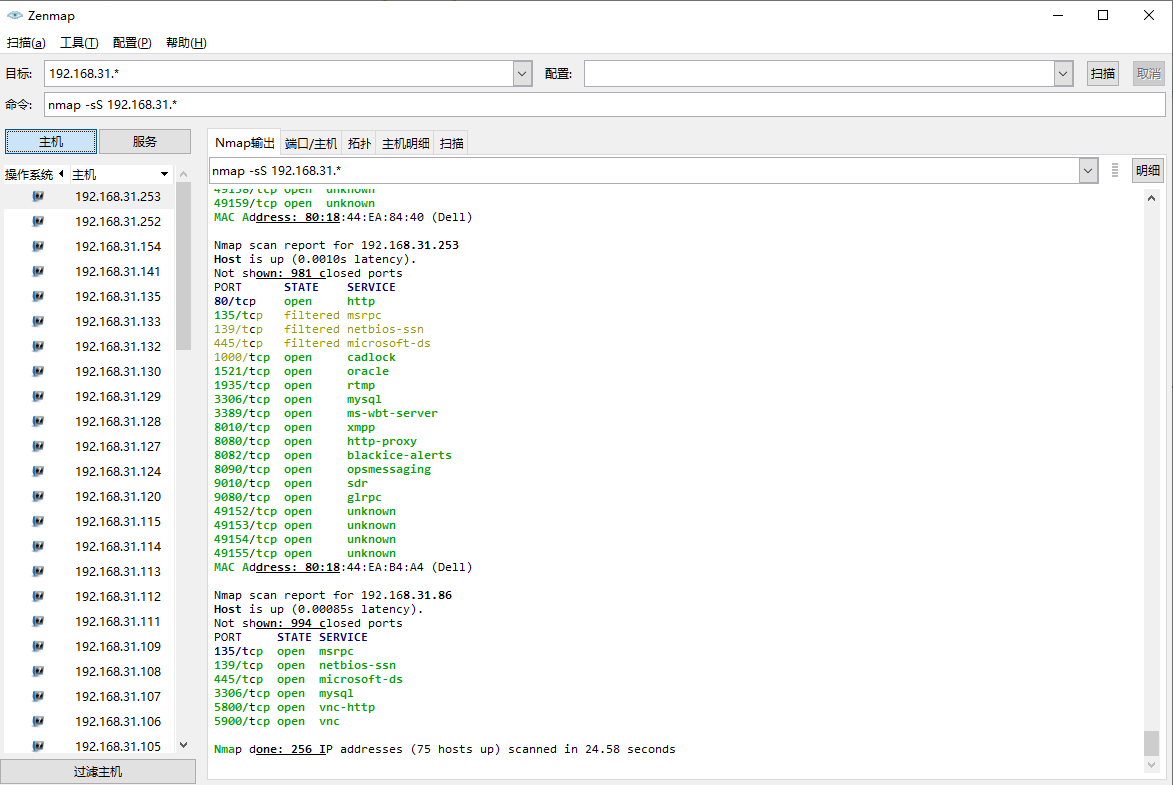Switch to the 拓扑 topology tab
This screenshot has width=1173, height=785.
pyautogui.click(x=359, y=143)
